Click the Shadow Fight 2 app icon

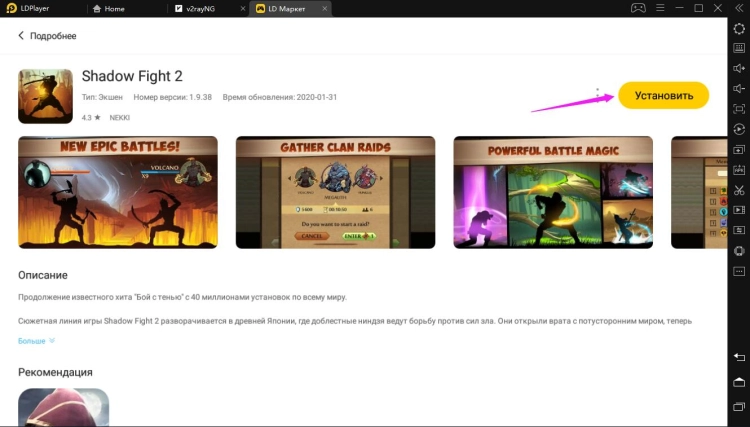[45, 96]
